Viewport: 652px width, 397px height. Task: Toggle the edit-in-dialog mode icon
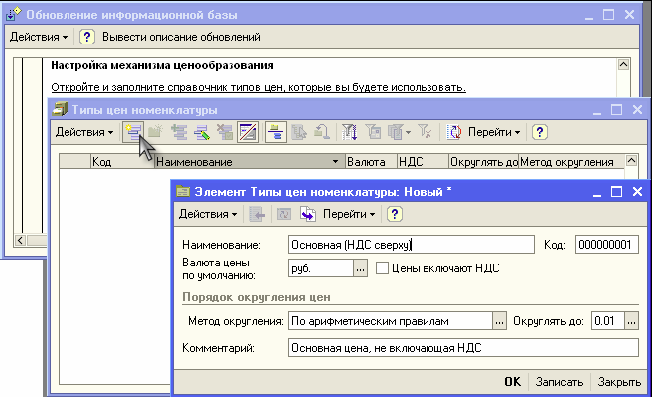248,132
